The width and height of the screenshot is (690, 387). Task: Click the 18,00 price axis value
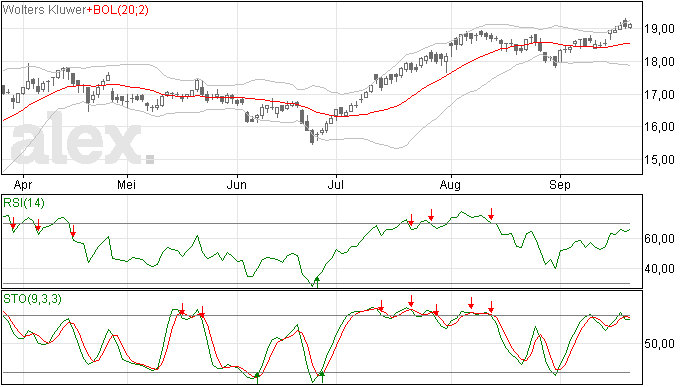click(x=660, y=62)
